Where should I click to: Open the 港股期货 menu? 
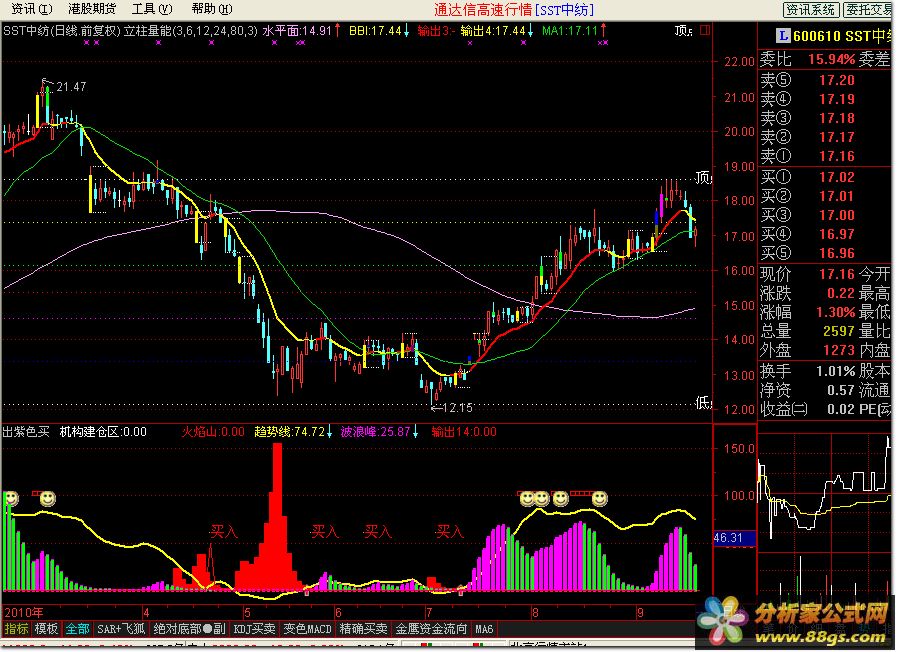(x=92, y=9)
